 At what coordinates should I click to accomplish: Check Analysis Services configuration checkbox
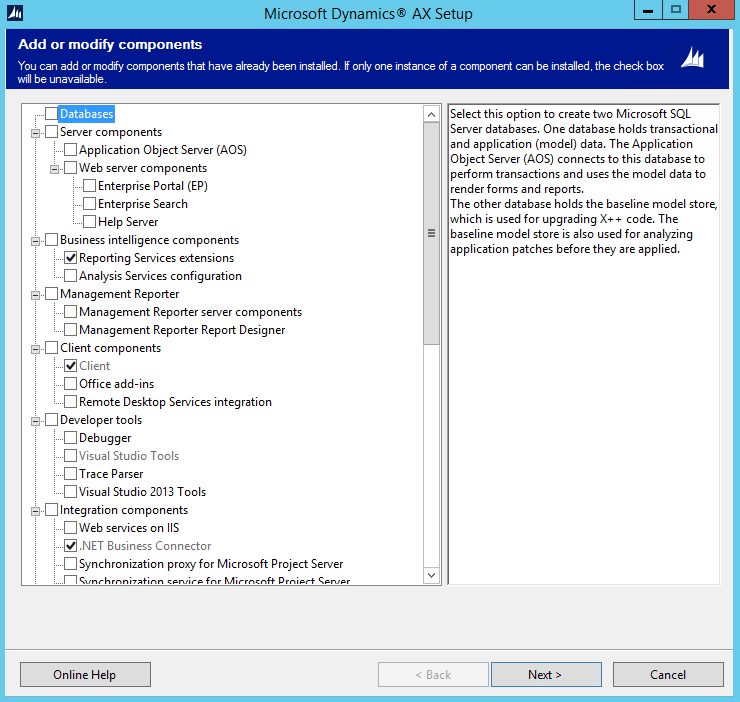point(70,275)
